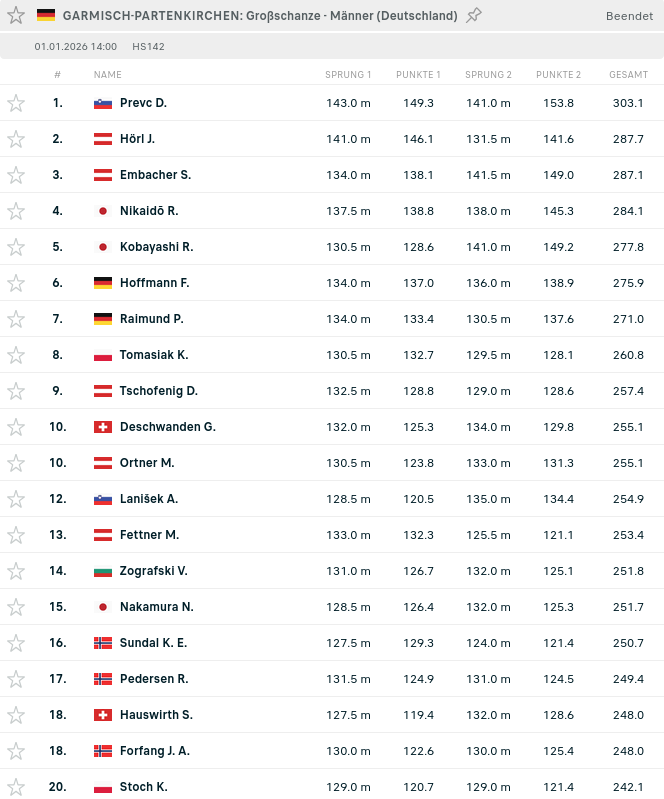Click the pin icon next to event title
This screenshot has width=664, height=799.
(473, 15)
